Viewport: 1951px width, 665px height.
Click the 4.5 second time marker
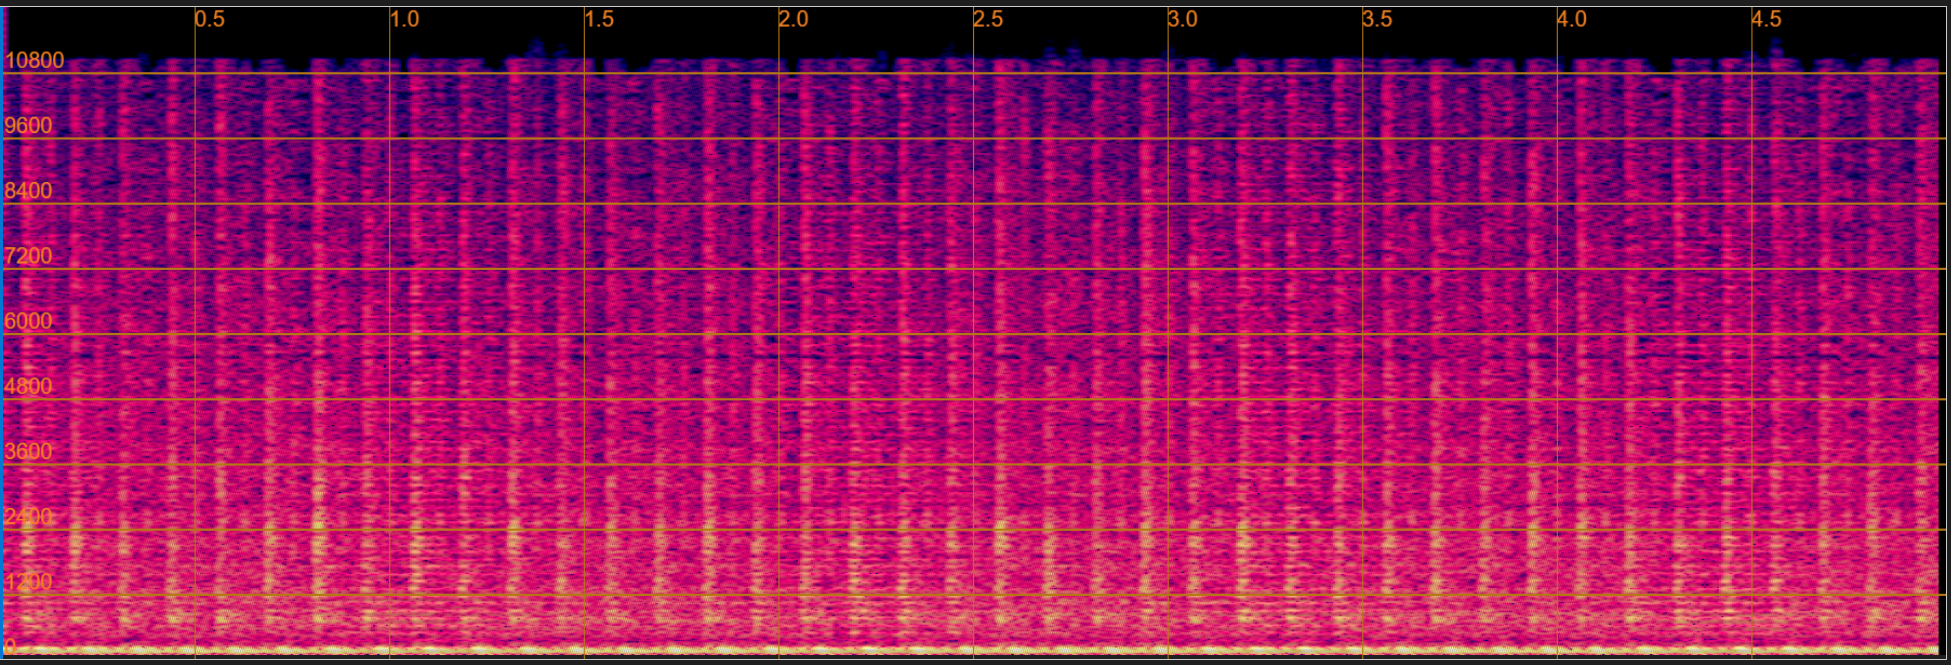click(1766, 20)
